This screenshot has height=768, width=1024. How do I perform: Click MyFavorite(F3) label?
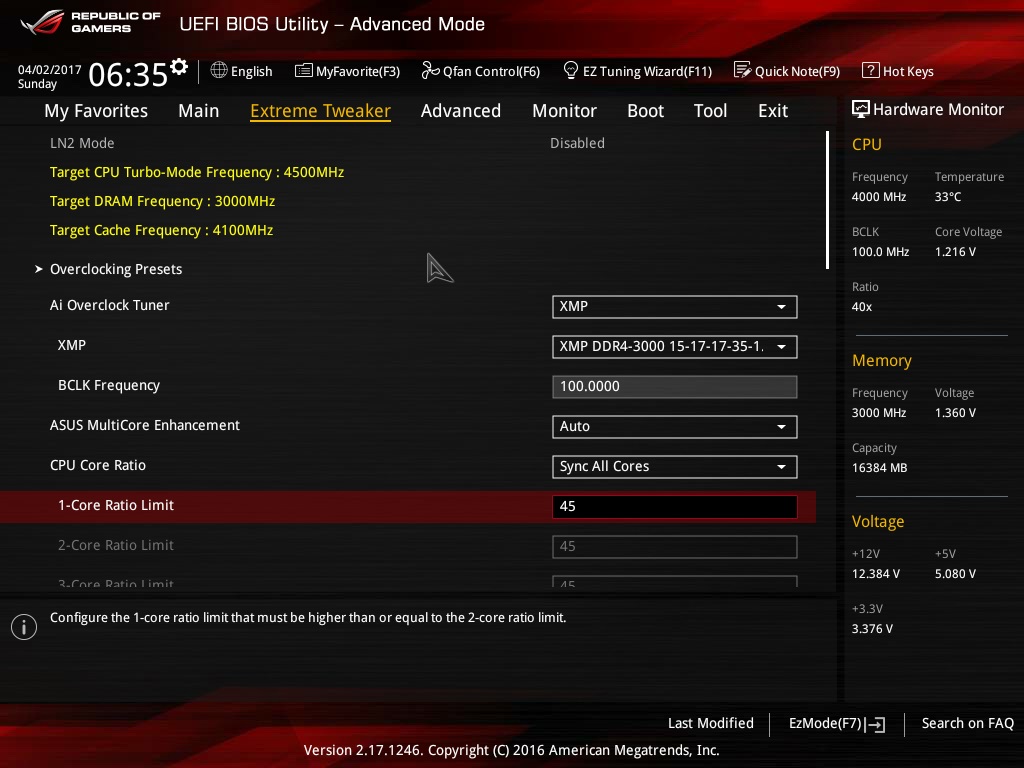tap(358, 71)
